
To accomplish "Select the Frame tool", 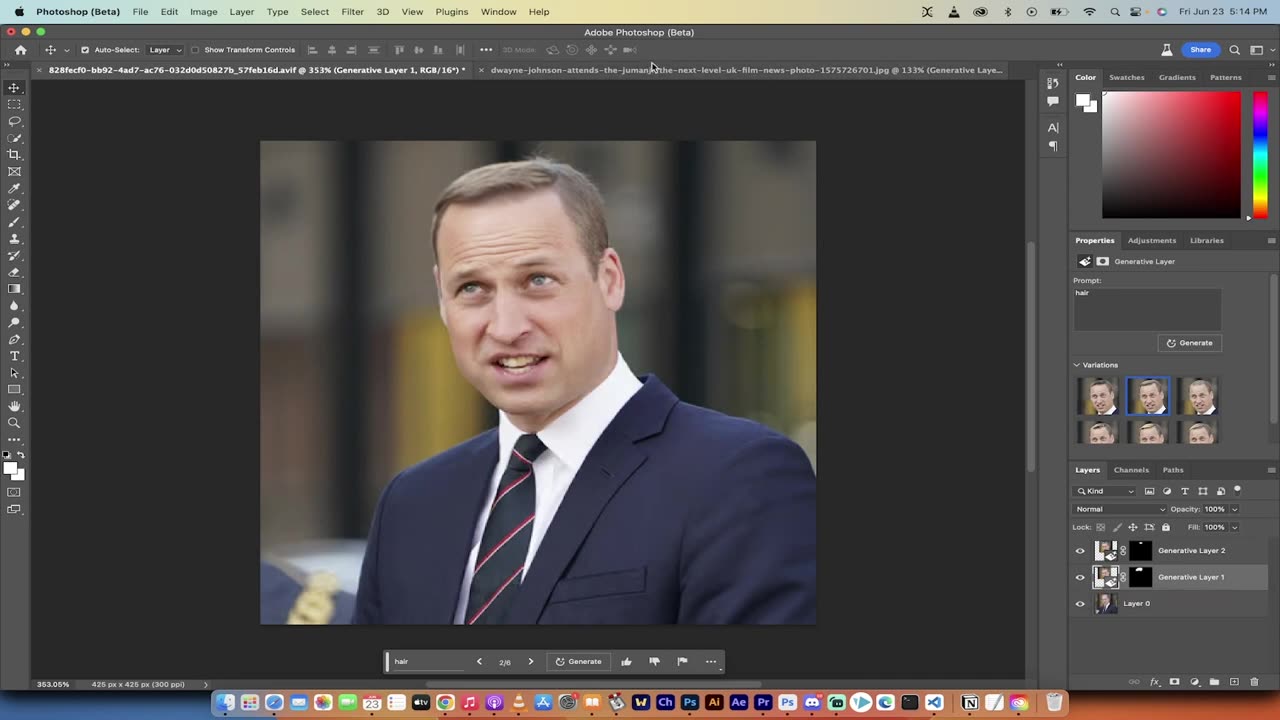I will coord(14,171).
